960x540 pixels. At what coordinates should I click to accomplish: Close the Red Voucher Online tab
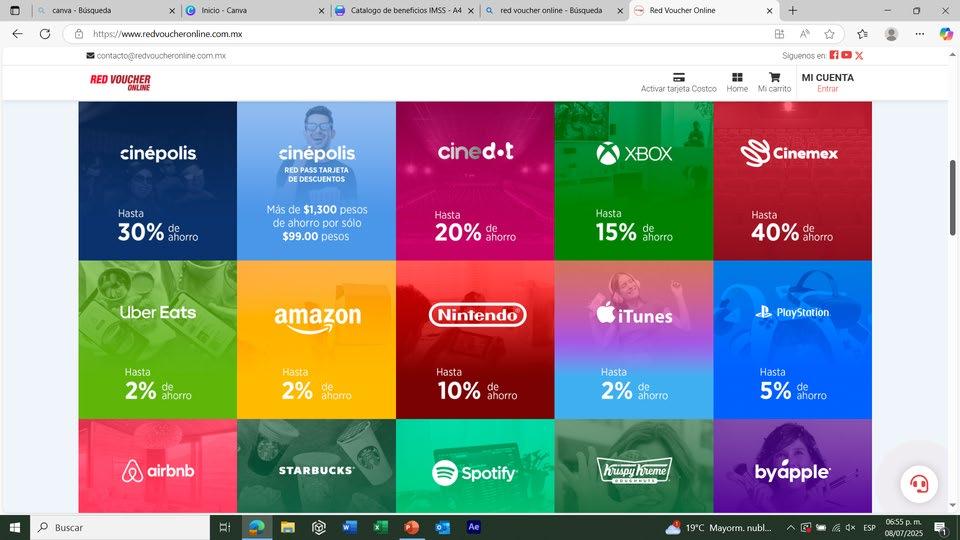tap(770, 10)
